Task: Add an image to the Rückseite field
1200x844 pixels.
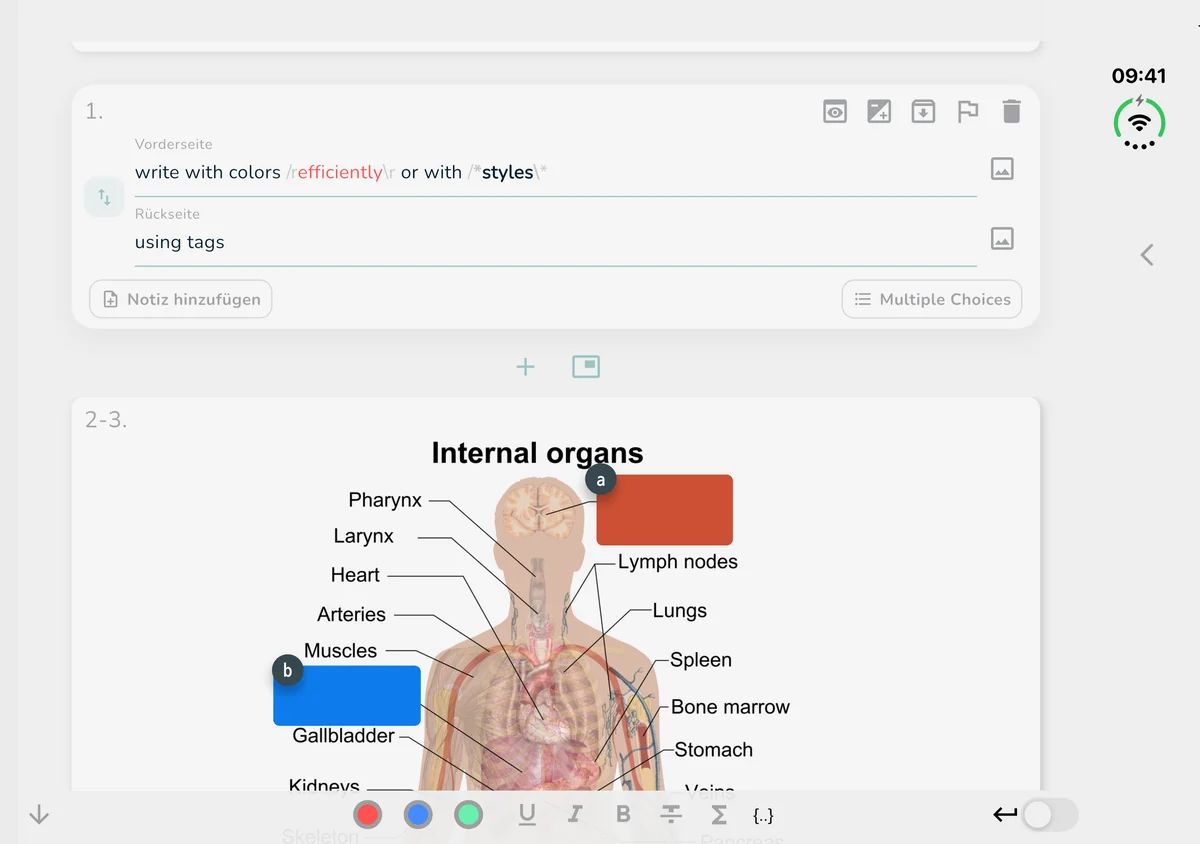Action: (1002, 238)
